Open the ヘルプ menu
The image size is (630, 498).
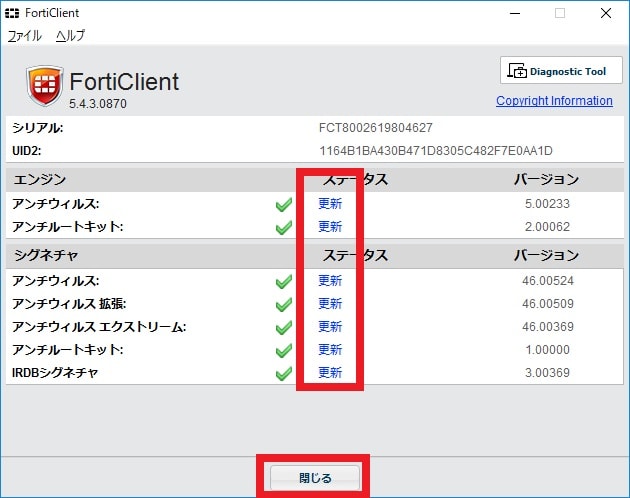coord(70,36)
